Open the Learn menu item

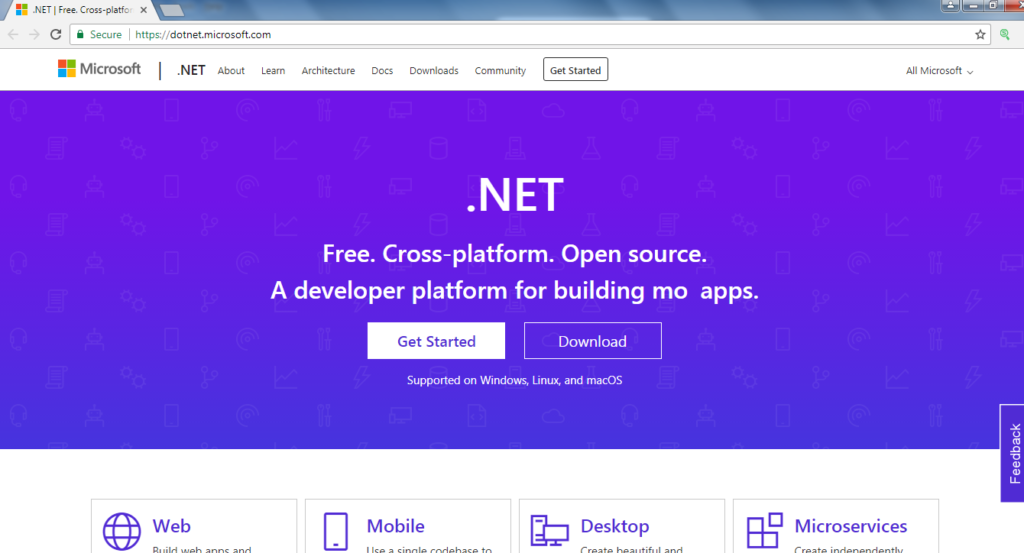coord(273,71)
